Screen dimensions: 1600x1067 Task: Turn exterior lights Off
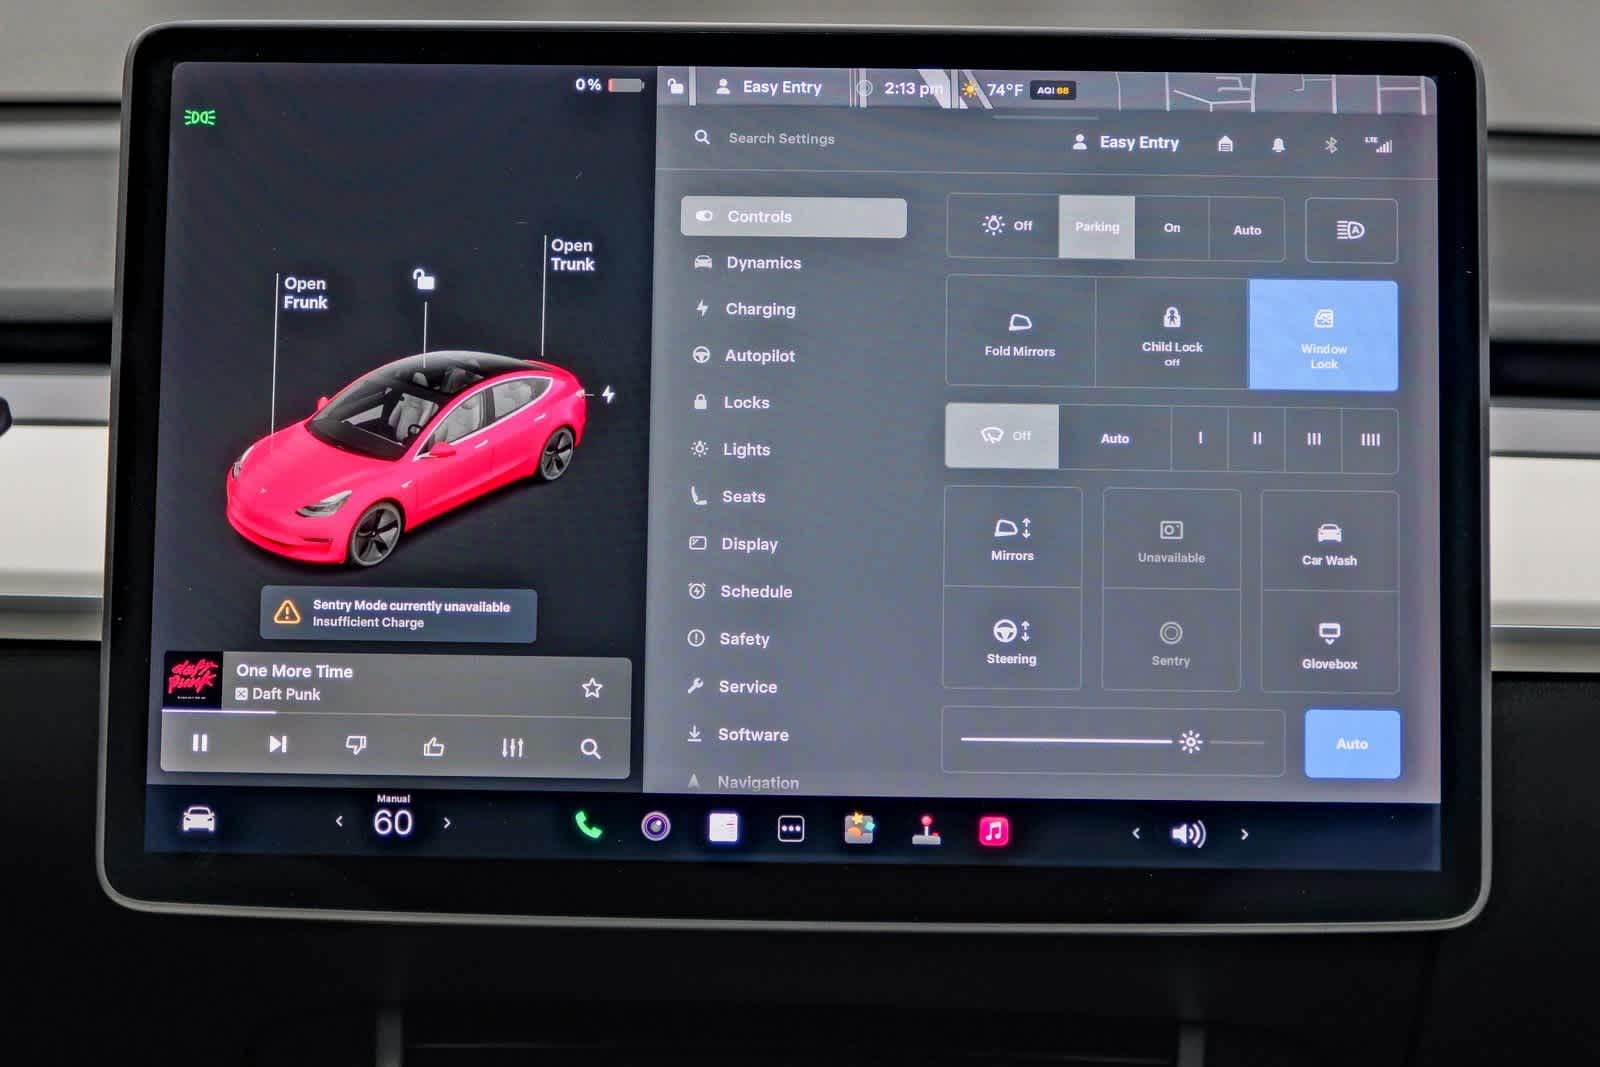click(x=1004, y=226)
